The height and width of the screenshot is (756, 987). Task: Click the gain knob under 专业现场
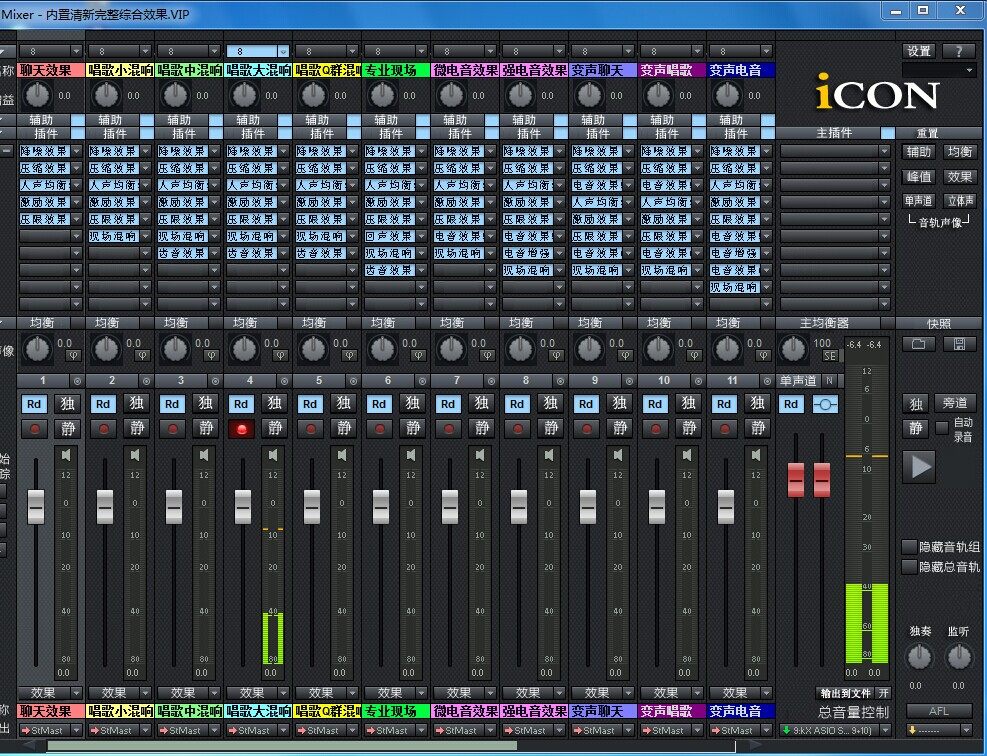(x=382, y=96)
